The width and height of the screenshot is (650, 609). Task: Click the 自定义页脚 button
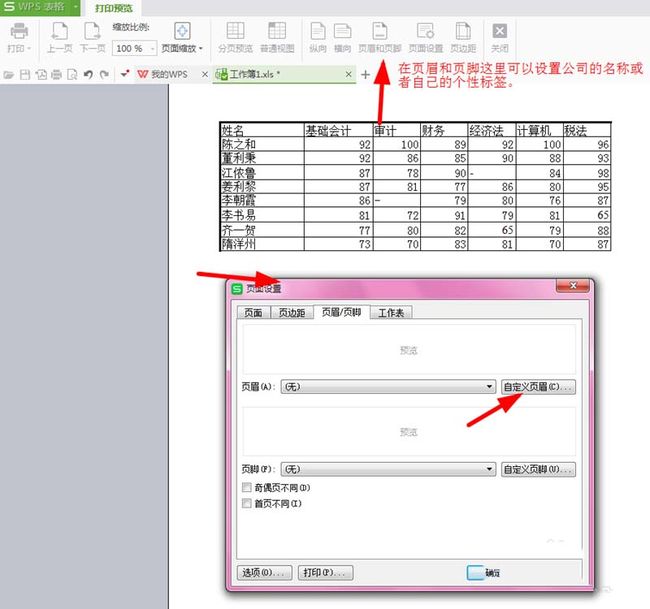[538, 469]
